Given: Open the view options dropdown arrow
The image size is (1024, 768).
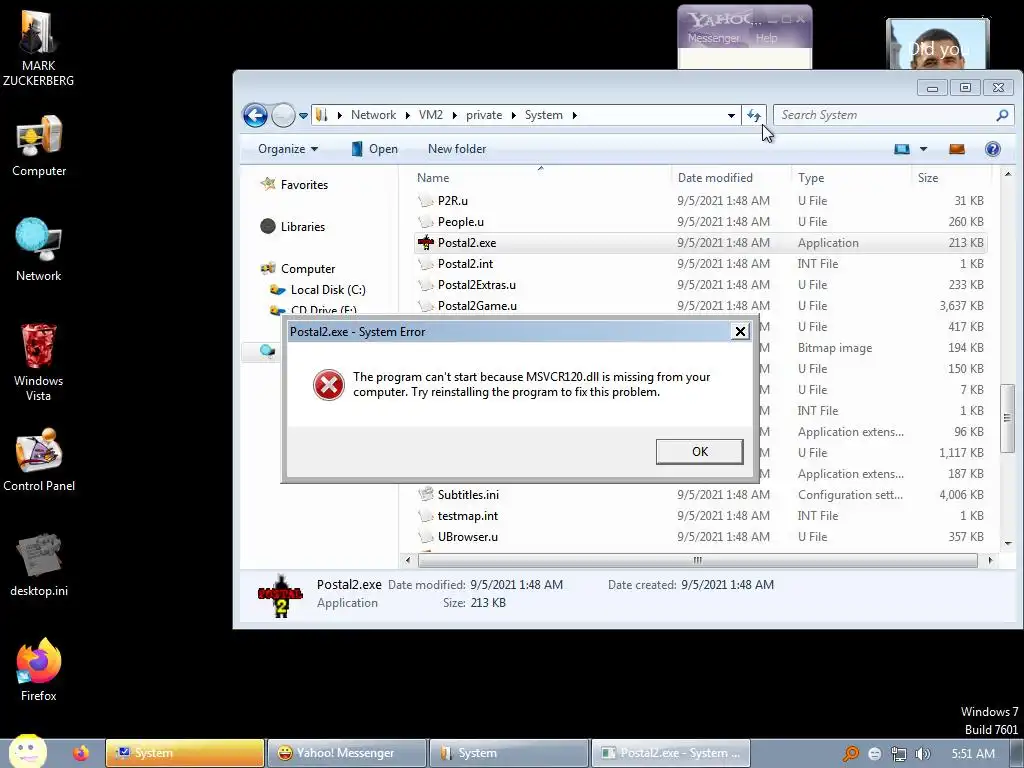Looking at the screenshot, I should click(923, 149).
